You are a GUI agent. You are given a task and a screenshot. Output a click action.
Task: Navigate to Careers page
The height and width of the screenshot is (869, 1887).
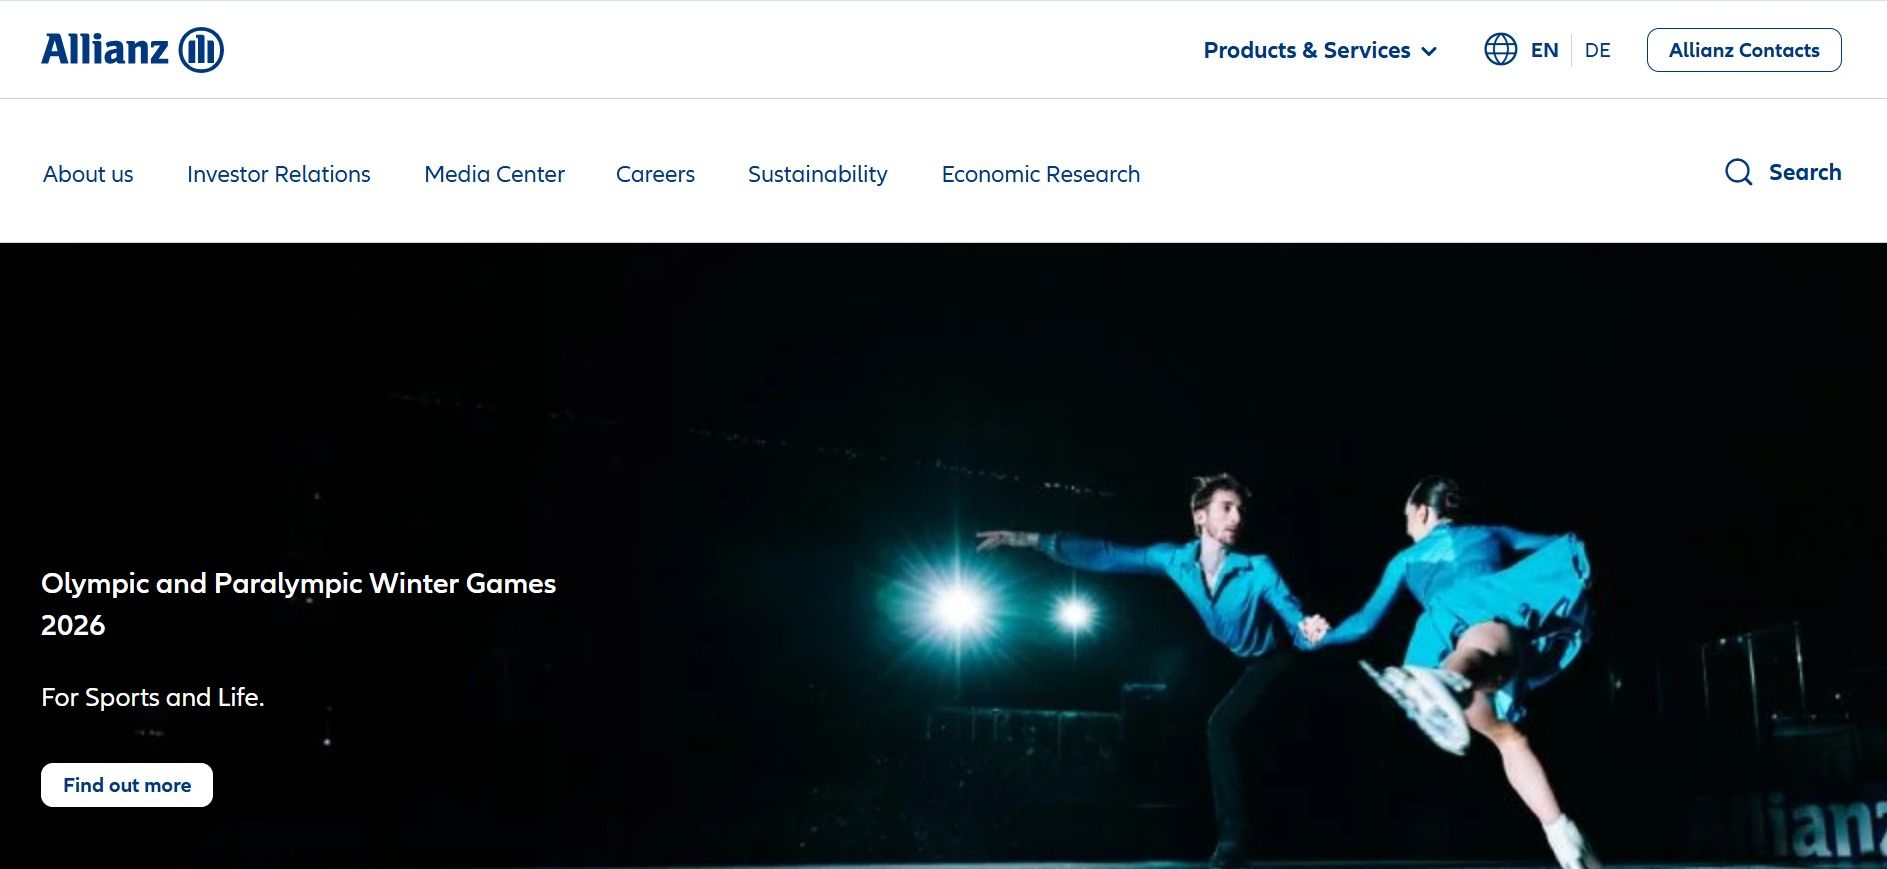655,174
